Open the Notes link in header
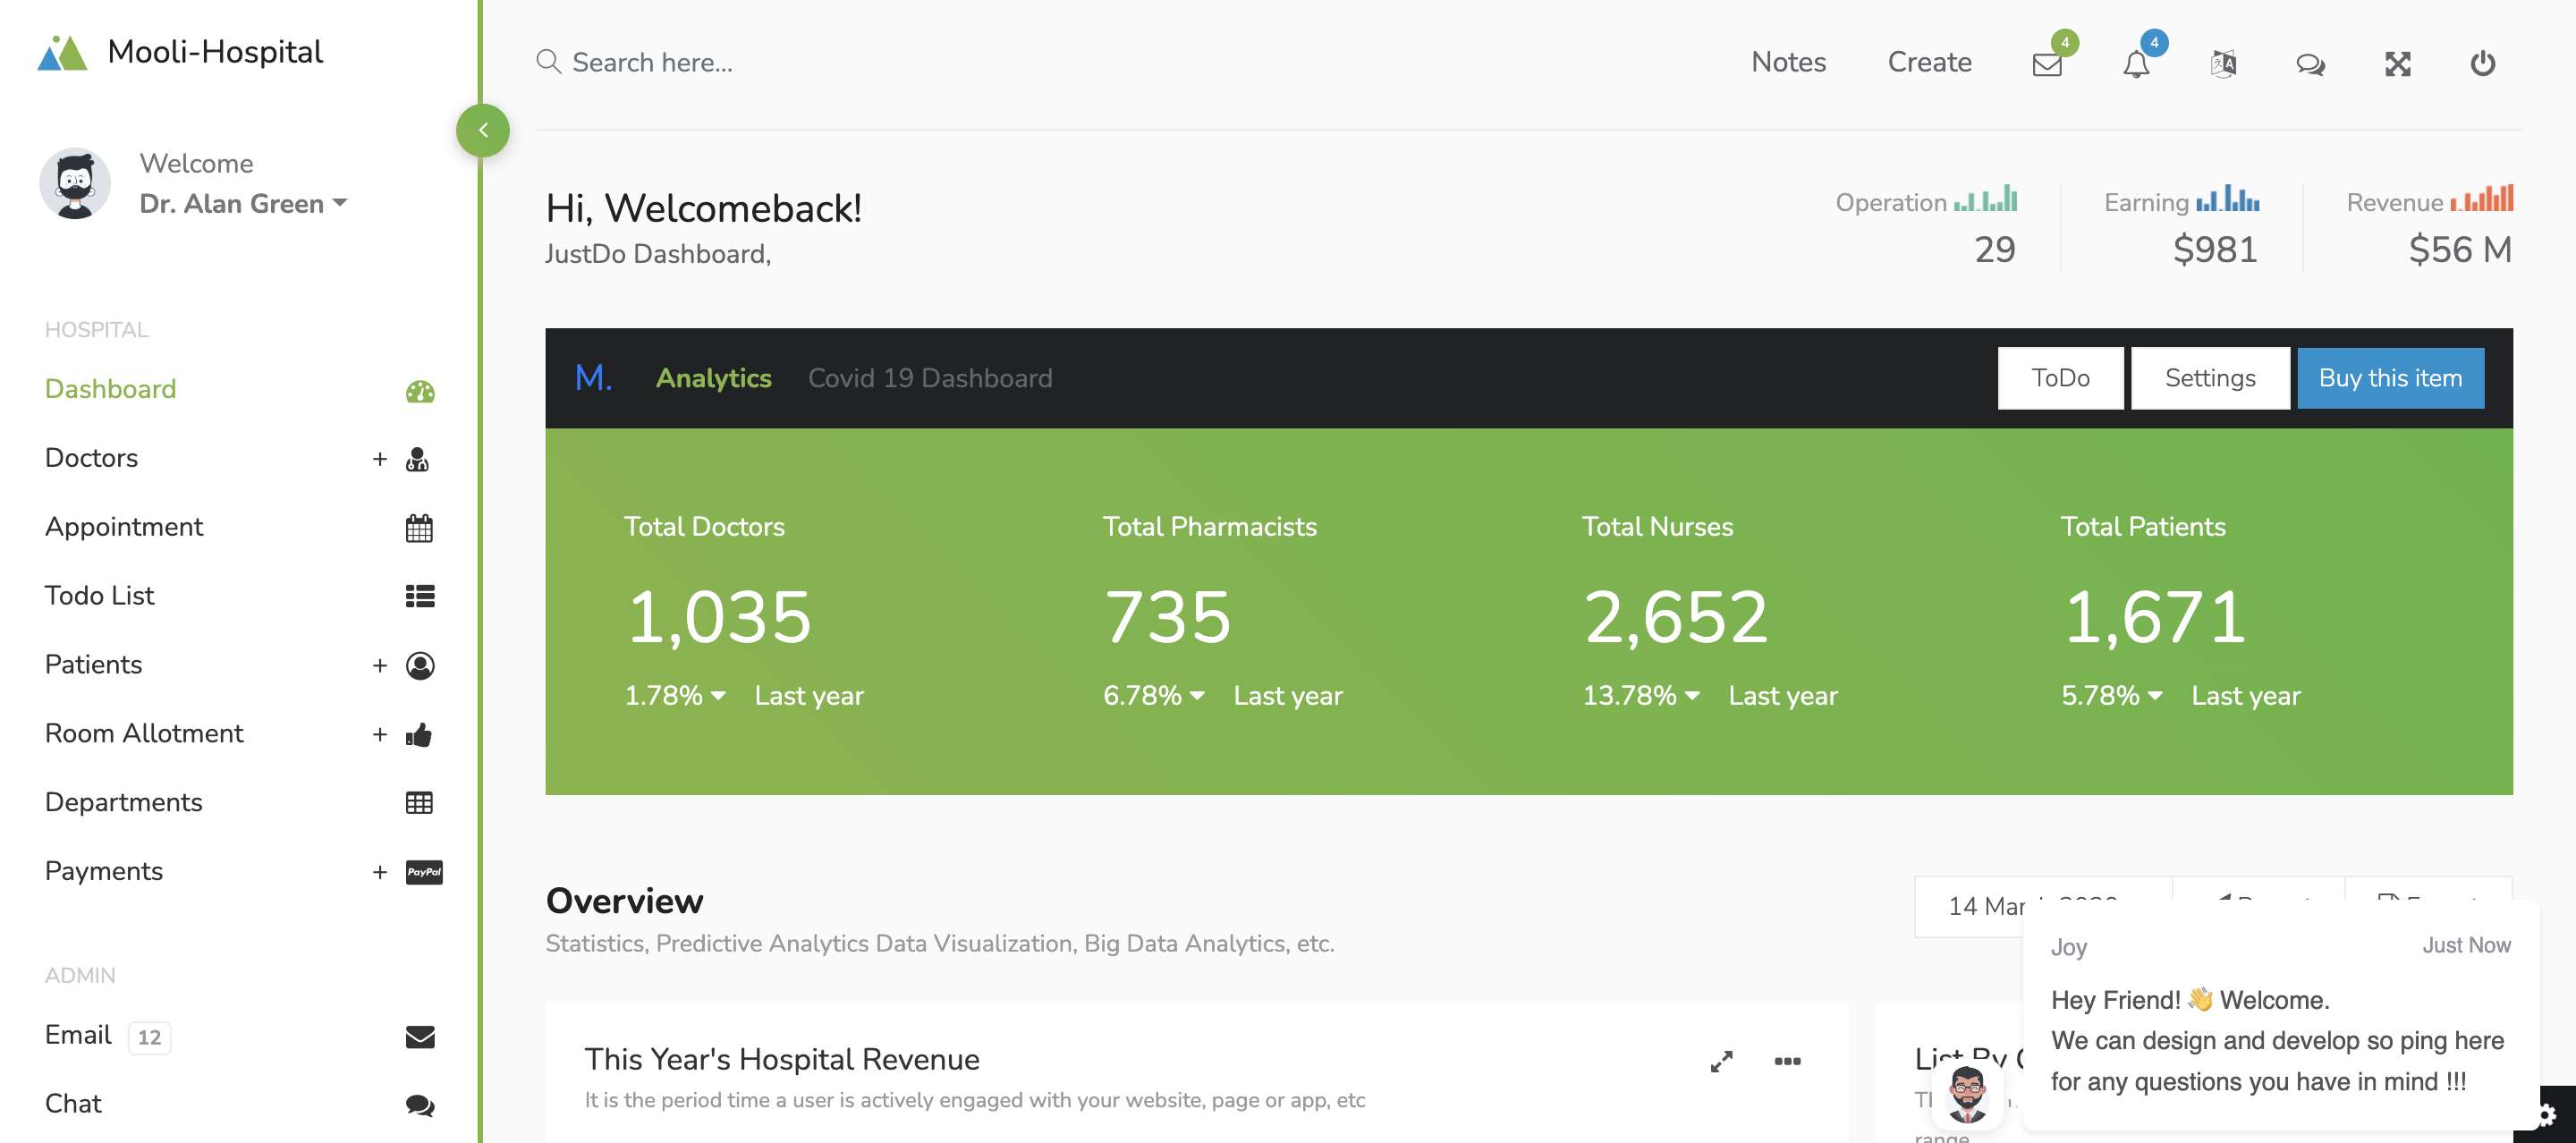Screen dimensions: 2576x1143 [x=1788, y=62]
